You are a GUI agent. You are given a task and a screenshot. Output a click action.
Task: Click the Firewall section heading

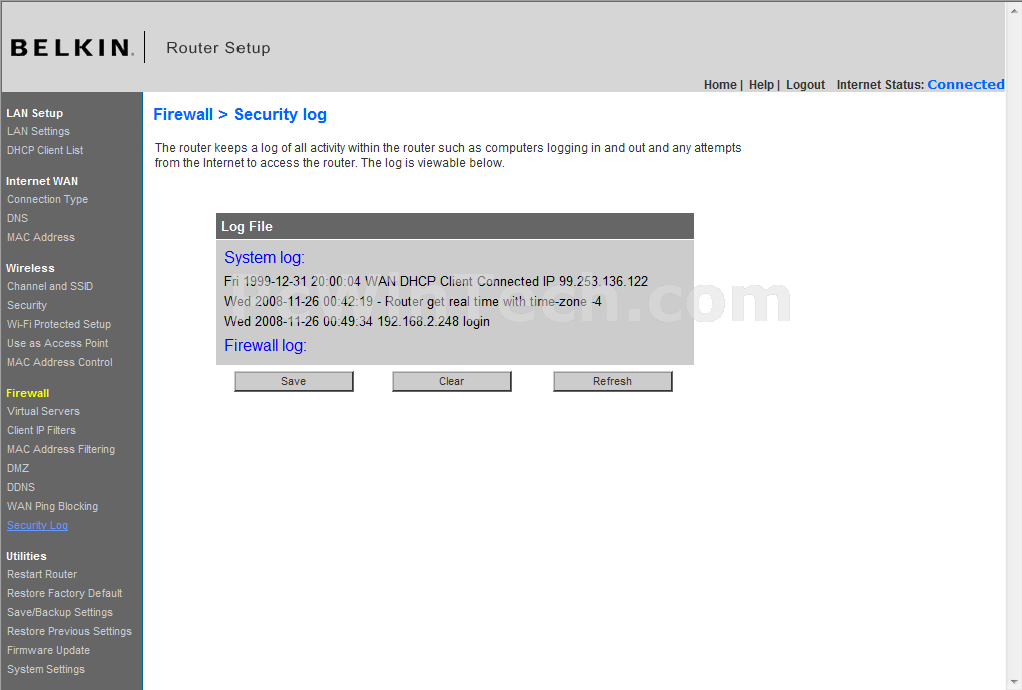click(x=27, y=393)
